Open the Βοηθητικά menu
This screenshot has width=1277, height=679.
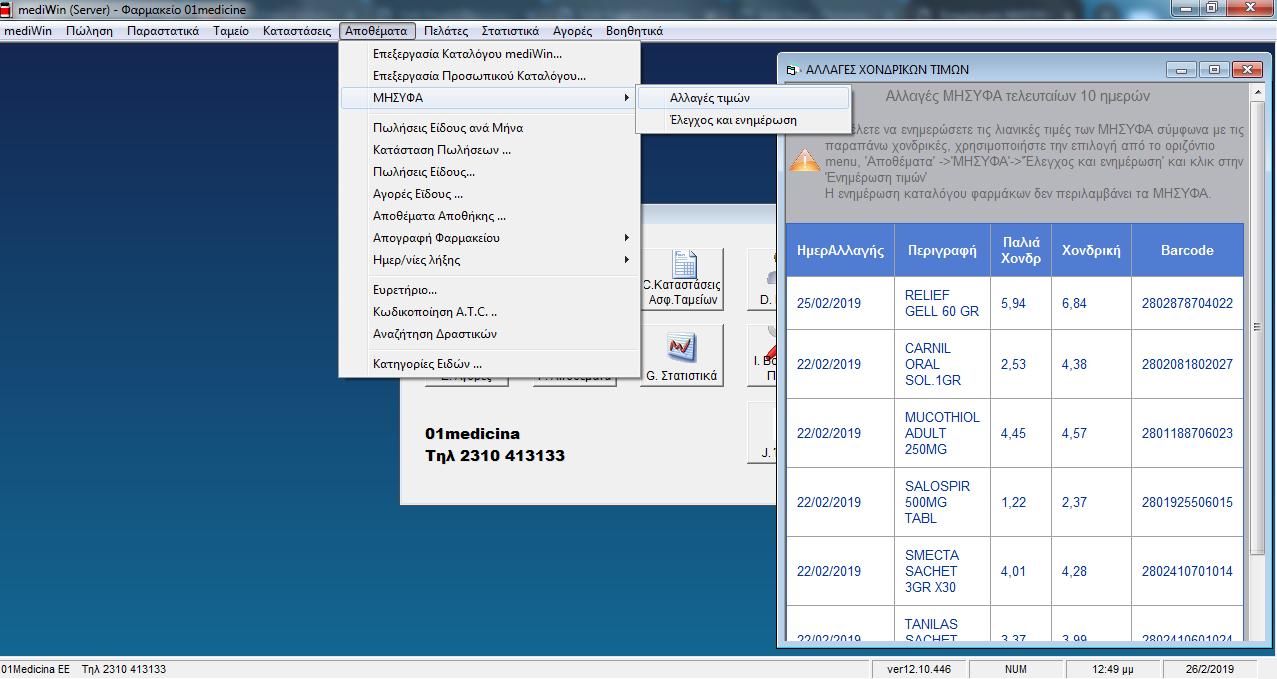(634, 31)
